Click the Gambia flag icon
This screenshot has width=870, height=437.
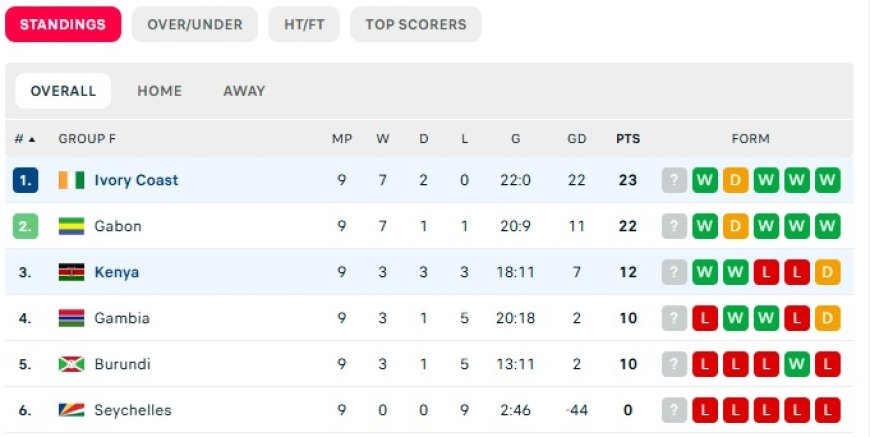click(x=72, y=318)
